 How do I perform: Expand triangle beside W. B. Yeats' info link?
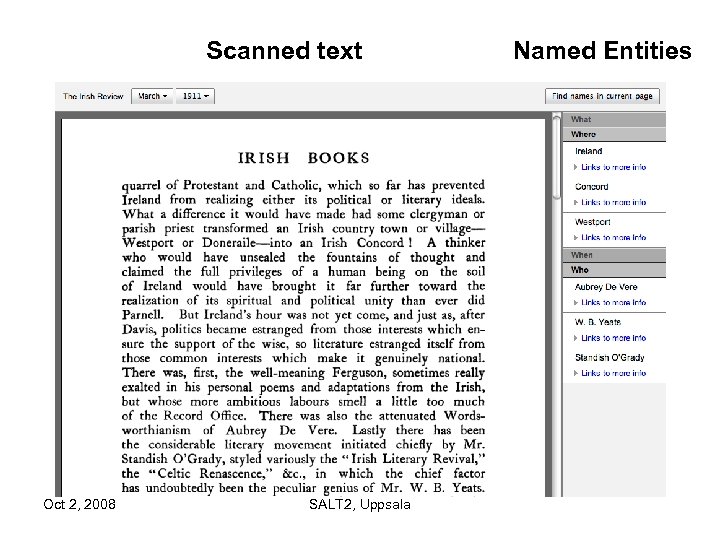(576, 338)
